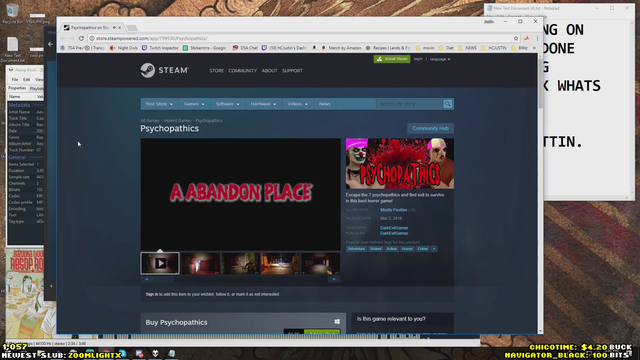
Task: Open the COMMUNITY menu in the Steam header
Action: [x=242, y=71]
